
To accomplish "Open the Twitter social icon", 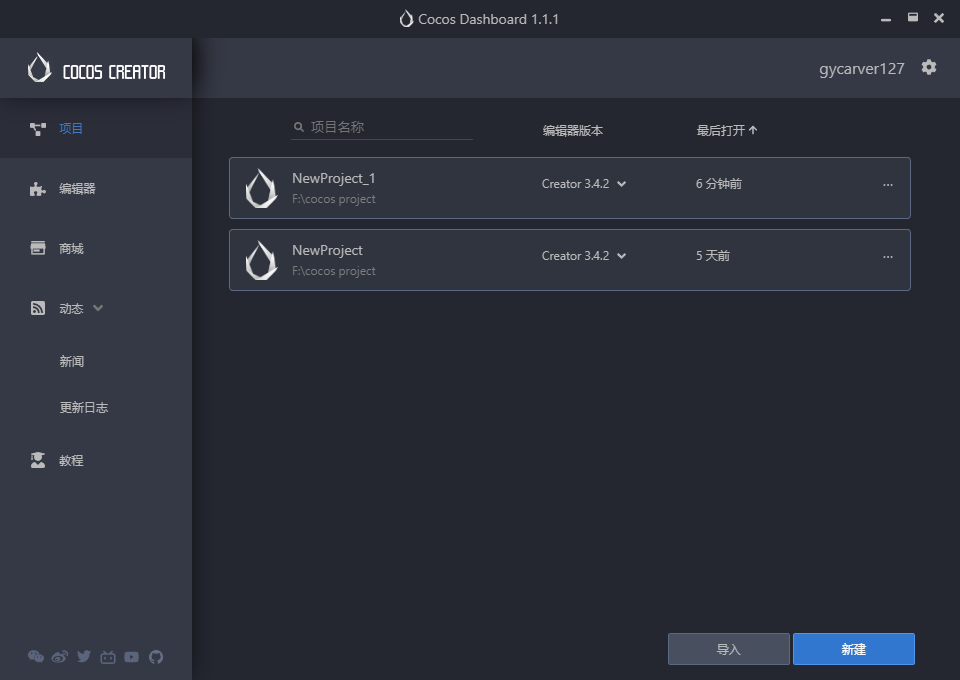I will click(84, 657).
